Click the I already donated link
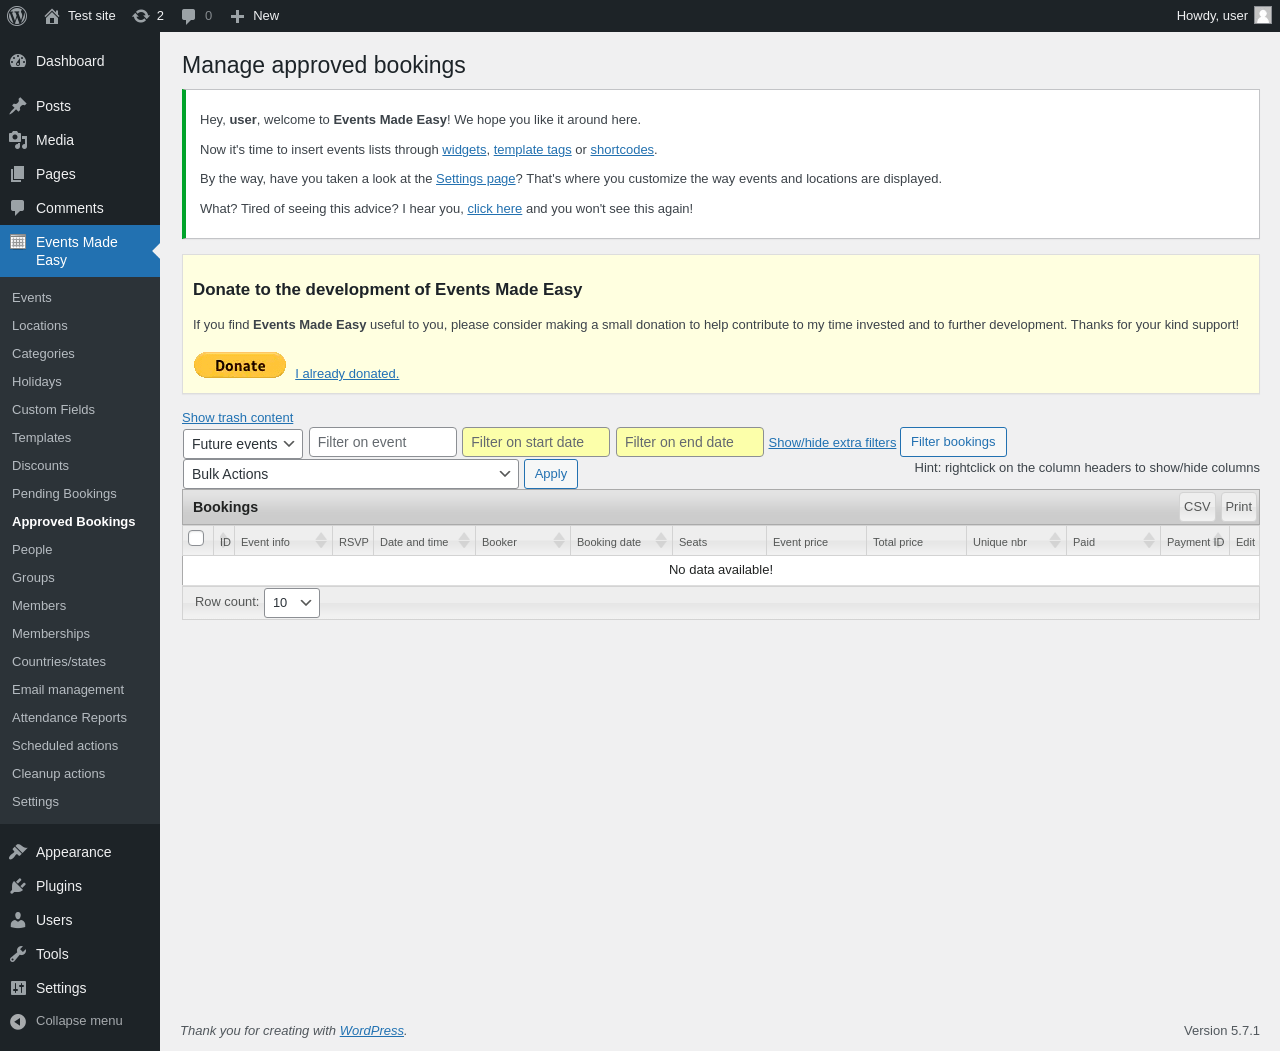 click(347, 374)
